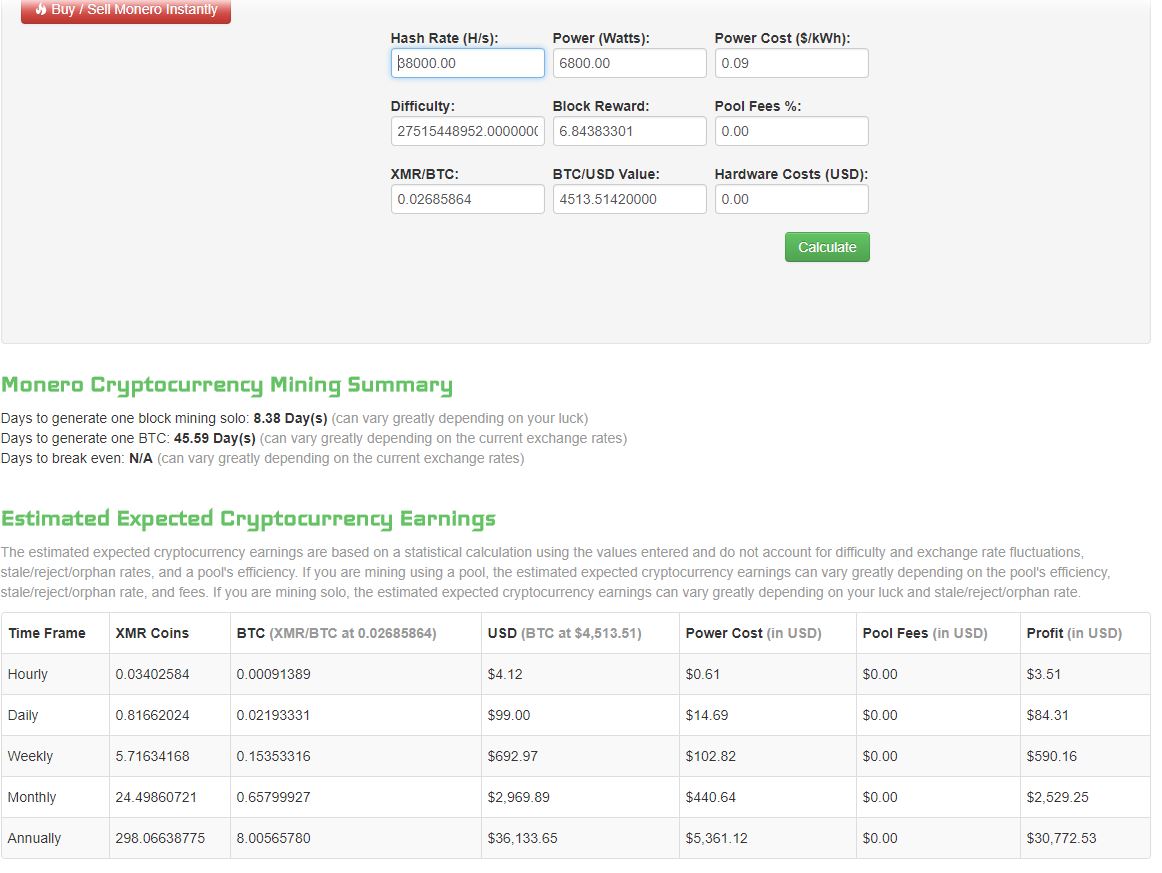1162x873 pixels.
Task: Click weekly profit $590.16
Action: pyautogui.click(x=1052, y=756)
